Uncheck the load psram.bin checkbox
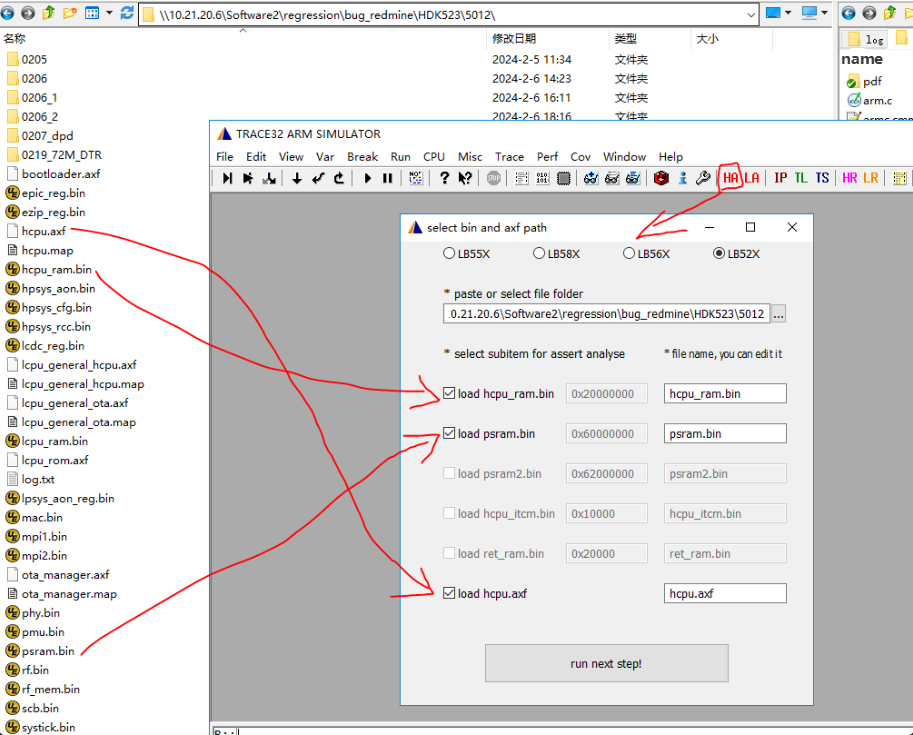 [x=449, y=433]
